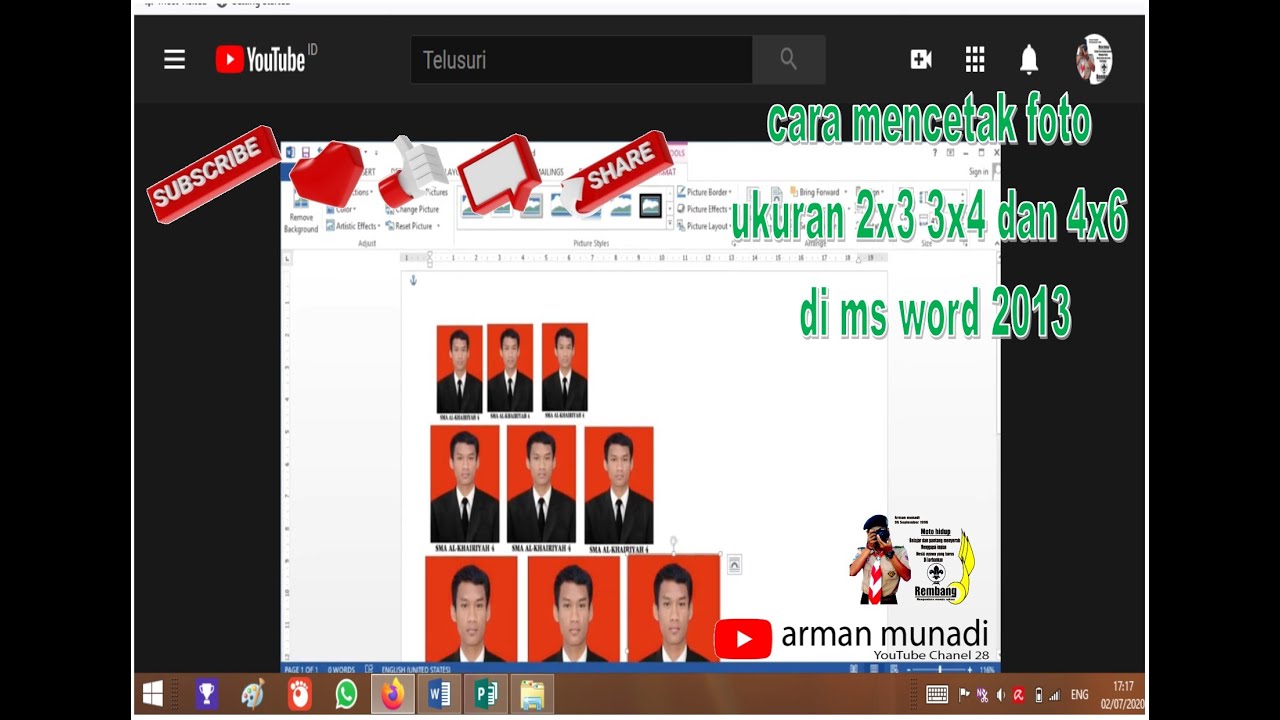
Task: Open the Artistic Effects dropdown
Action: coord(352,226)
